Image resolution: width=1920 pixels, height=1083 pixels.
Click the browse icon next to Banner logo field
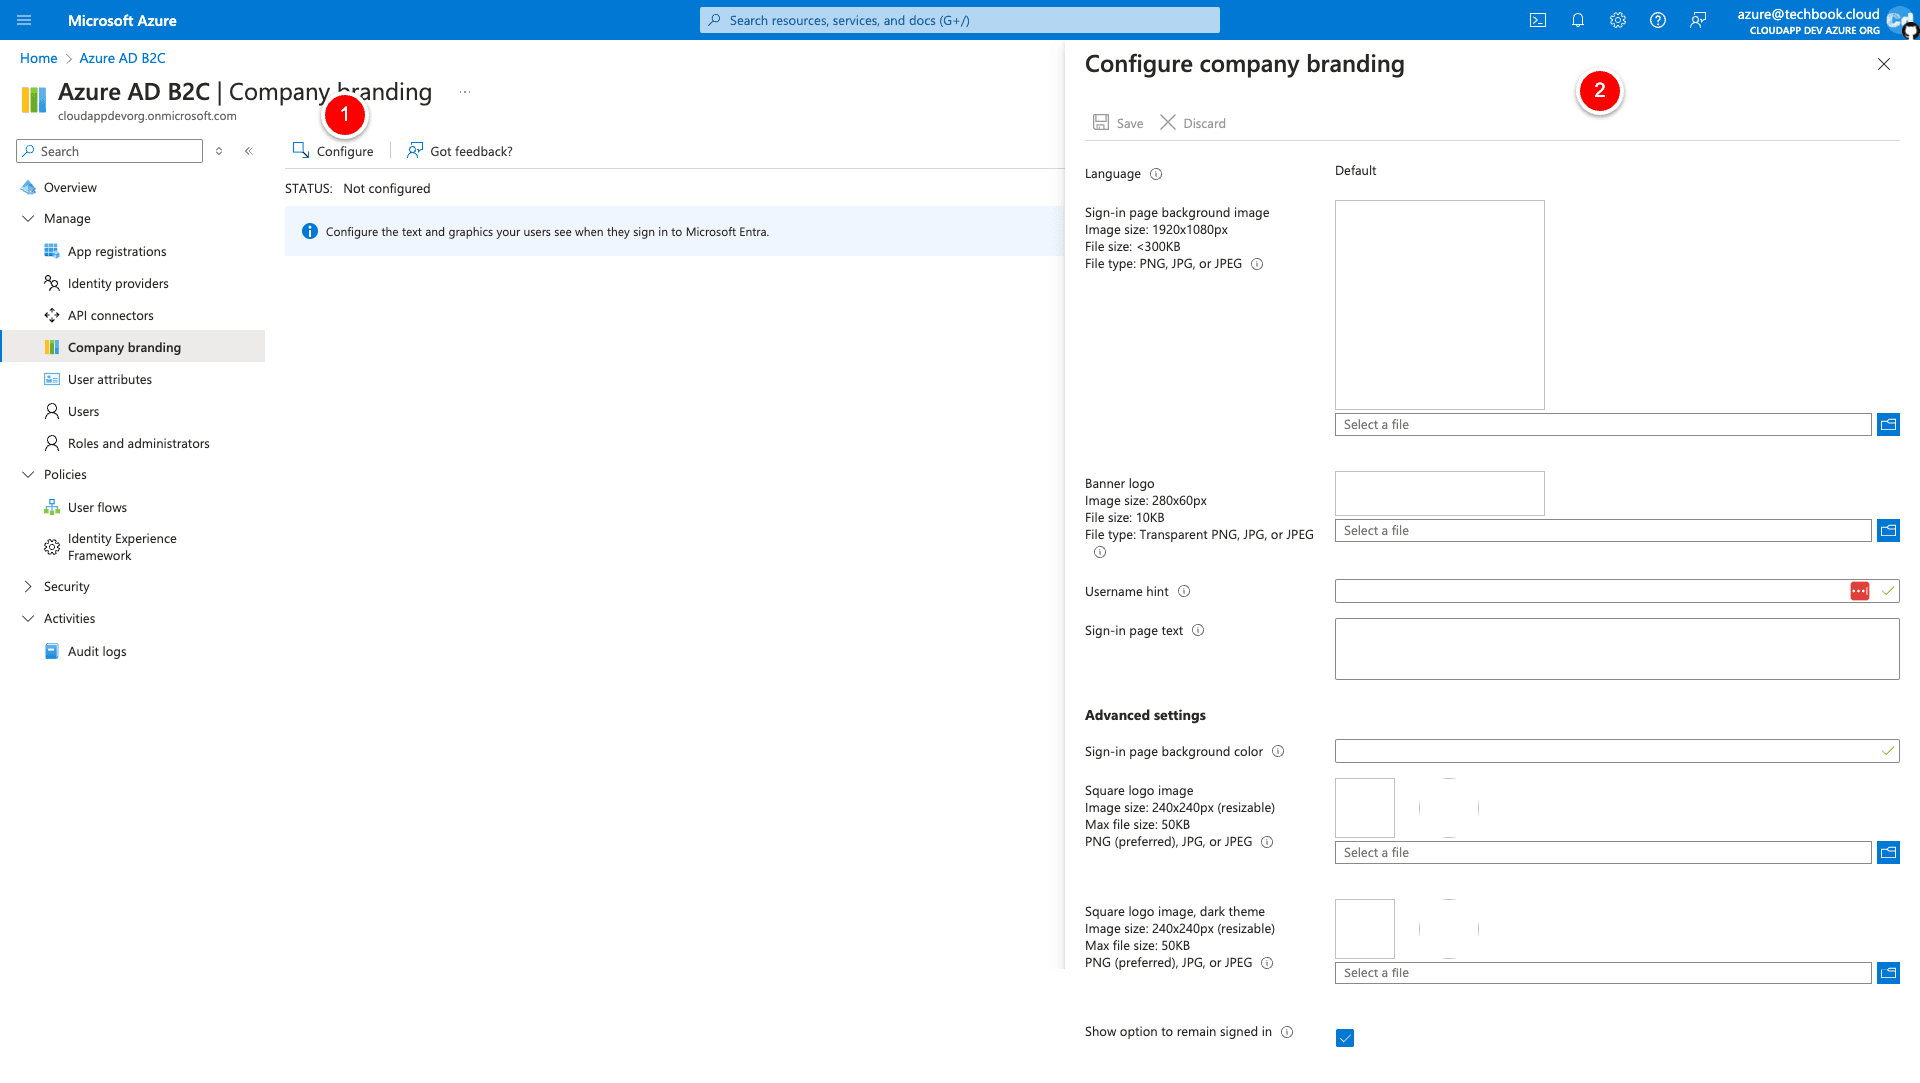click(1888, 530)
